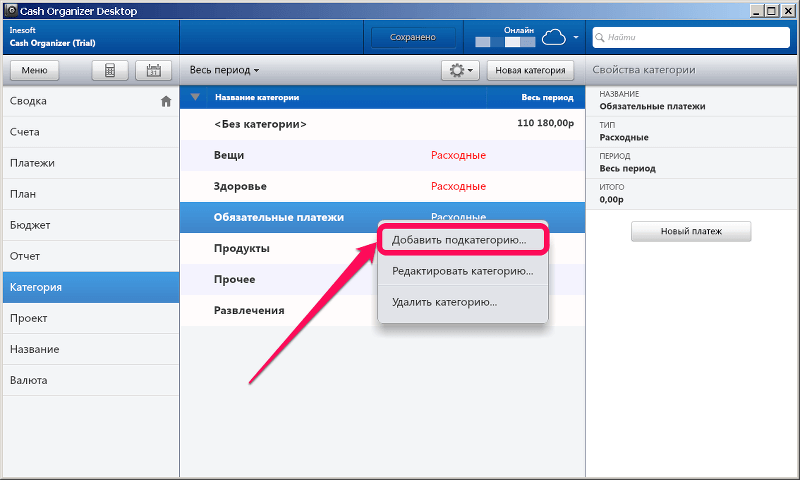Select the Обязательные платежи category row
The image size is (800, 480).
[382, 217]
